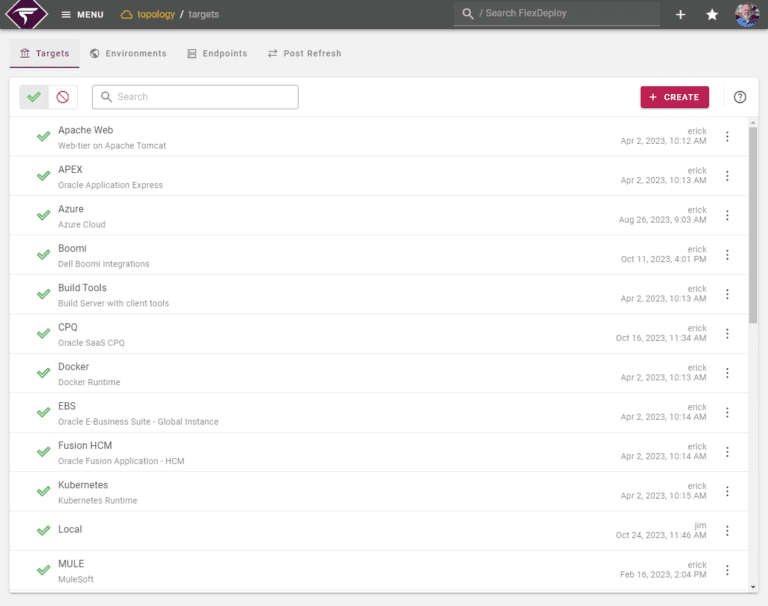Viewport: 768px width, 606px height.
Task: Open the Fusion HCM target
Action: tap(85, 445)
